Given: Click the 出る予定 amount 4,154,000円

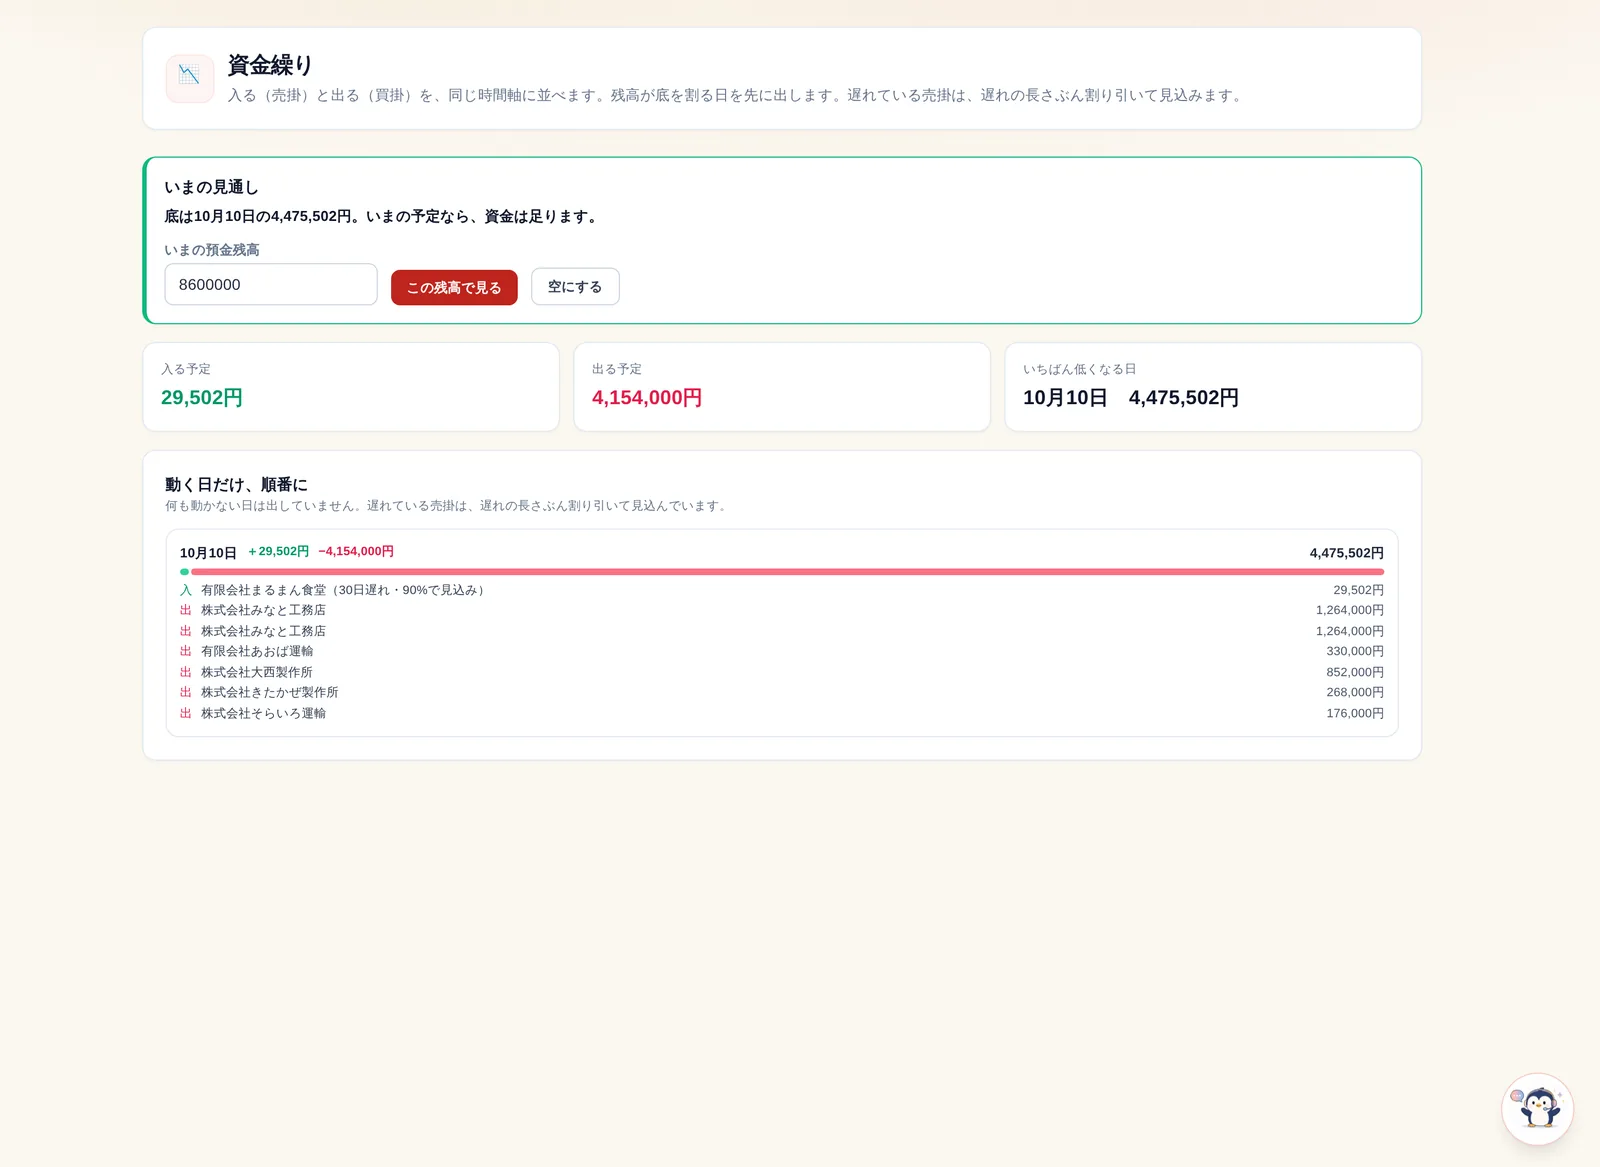Looking at the screenshot, I should tap(647, 398).
